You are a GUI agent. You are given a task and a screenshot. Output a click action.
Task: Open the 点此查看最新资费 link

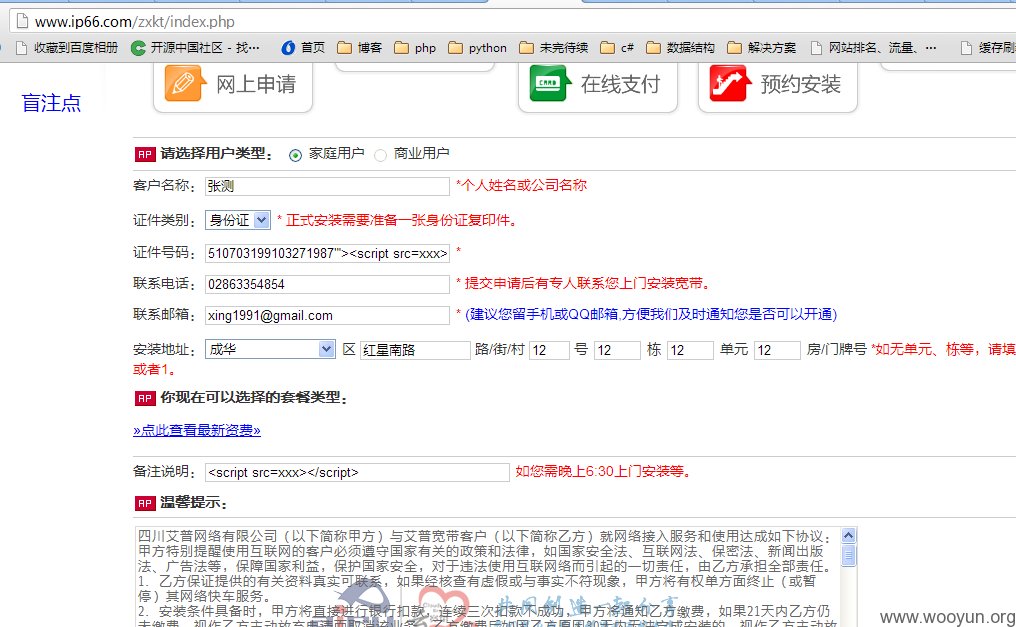pyautogui.click(x=197, y=430)
